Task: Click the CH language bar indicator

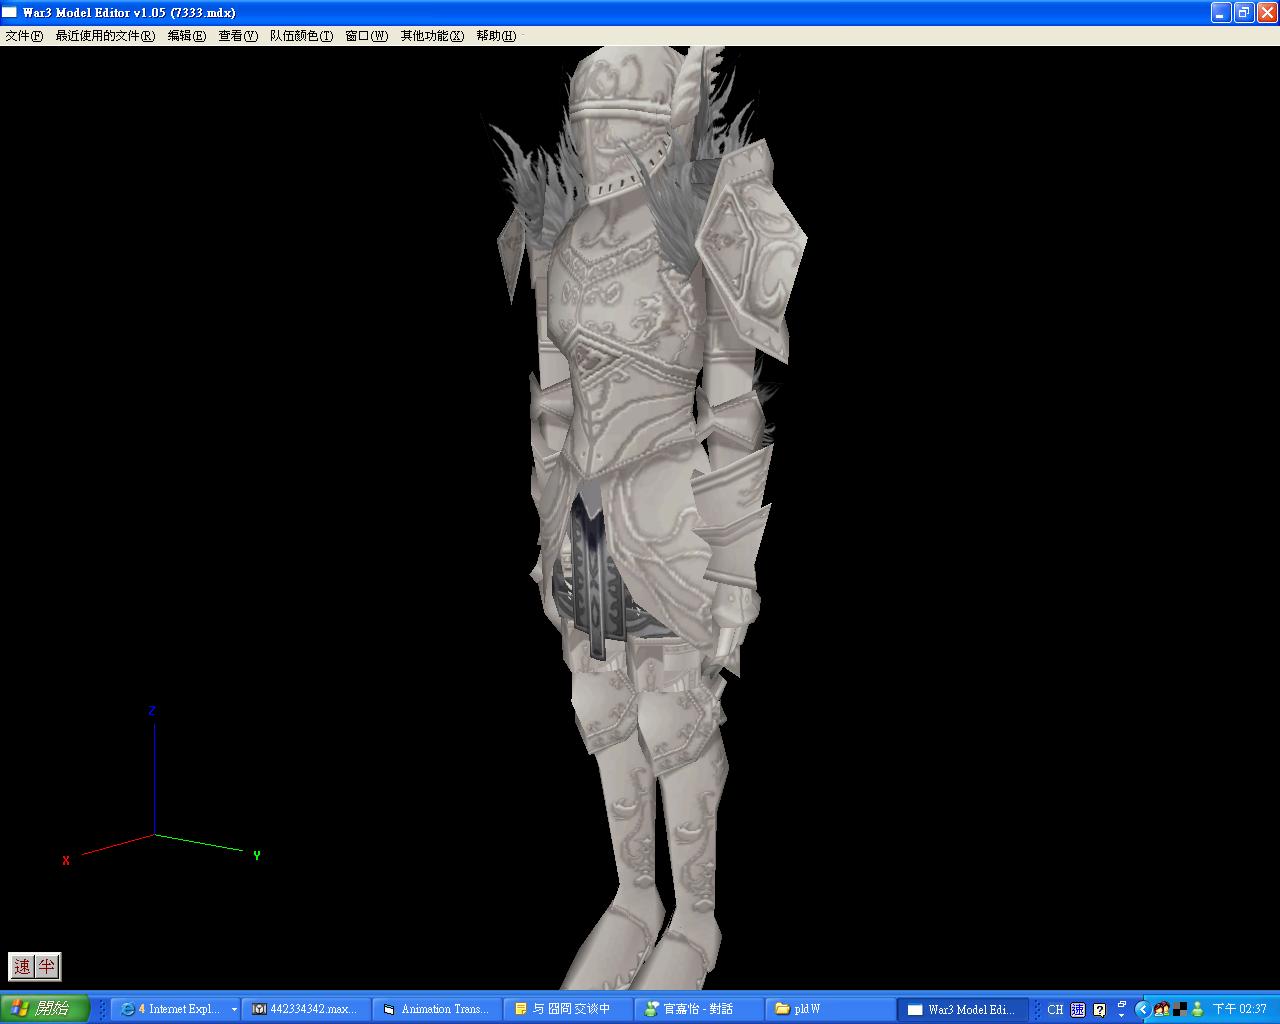Action: click(x=1055, y=1009)
